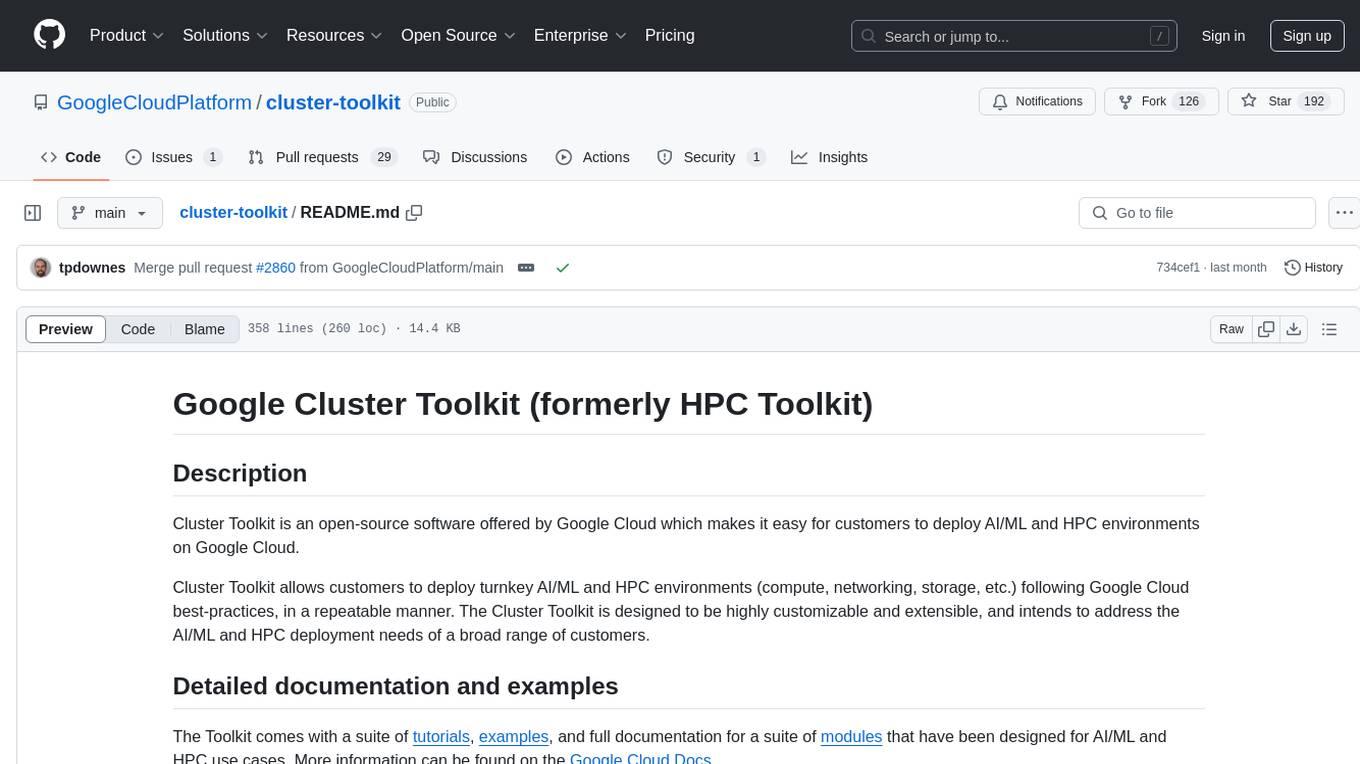Switch to the Pull requests tab
The width and height of the screenshot is (1360, 764).
323,157
